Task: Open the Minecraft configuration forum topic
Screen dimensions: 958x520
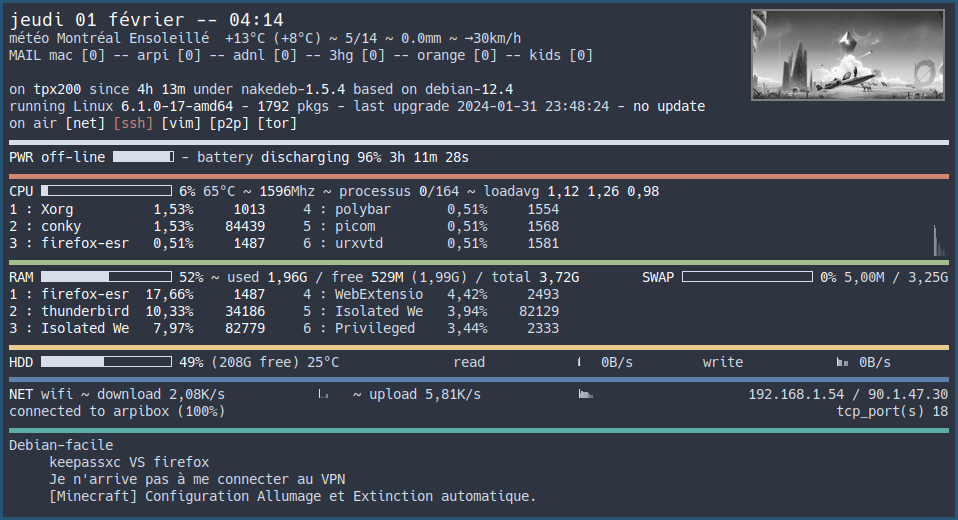Action: 292,496
